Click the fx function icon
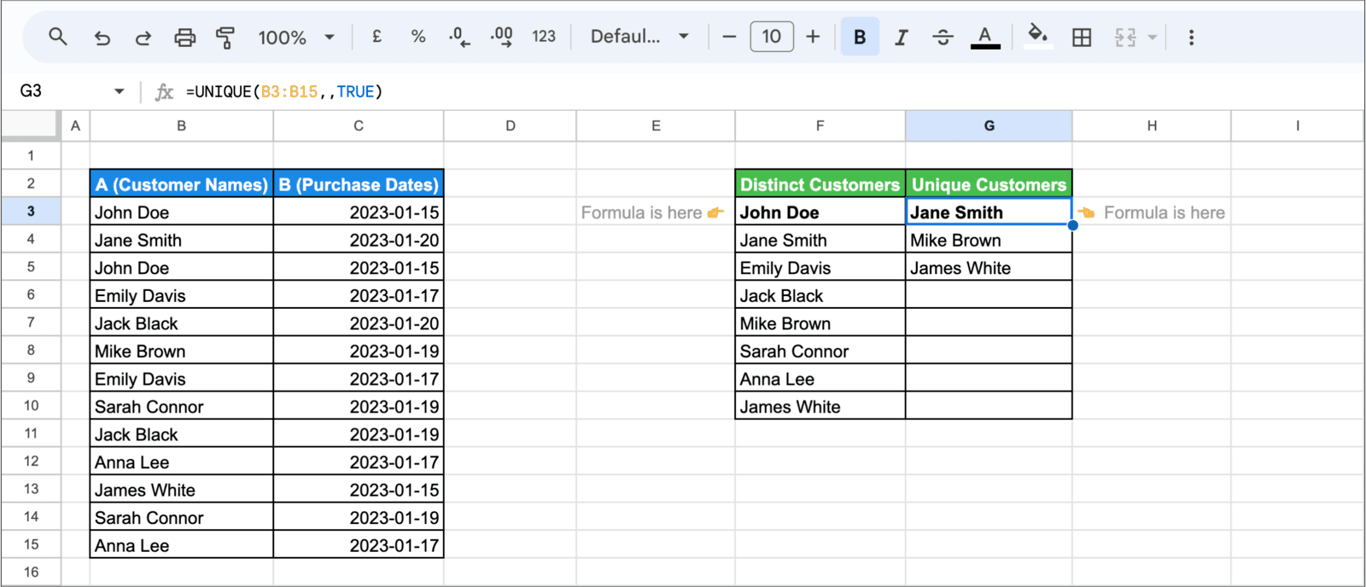Viewport: 1366px width, 587px height. click(x=164, y=92)
